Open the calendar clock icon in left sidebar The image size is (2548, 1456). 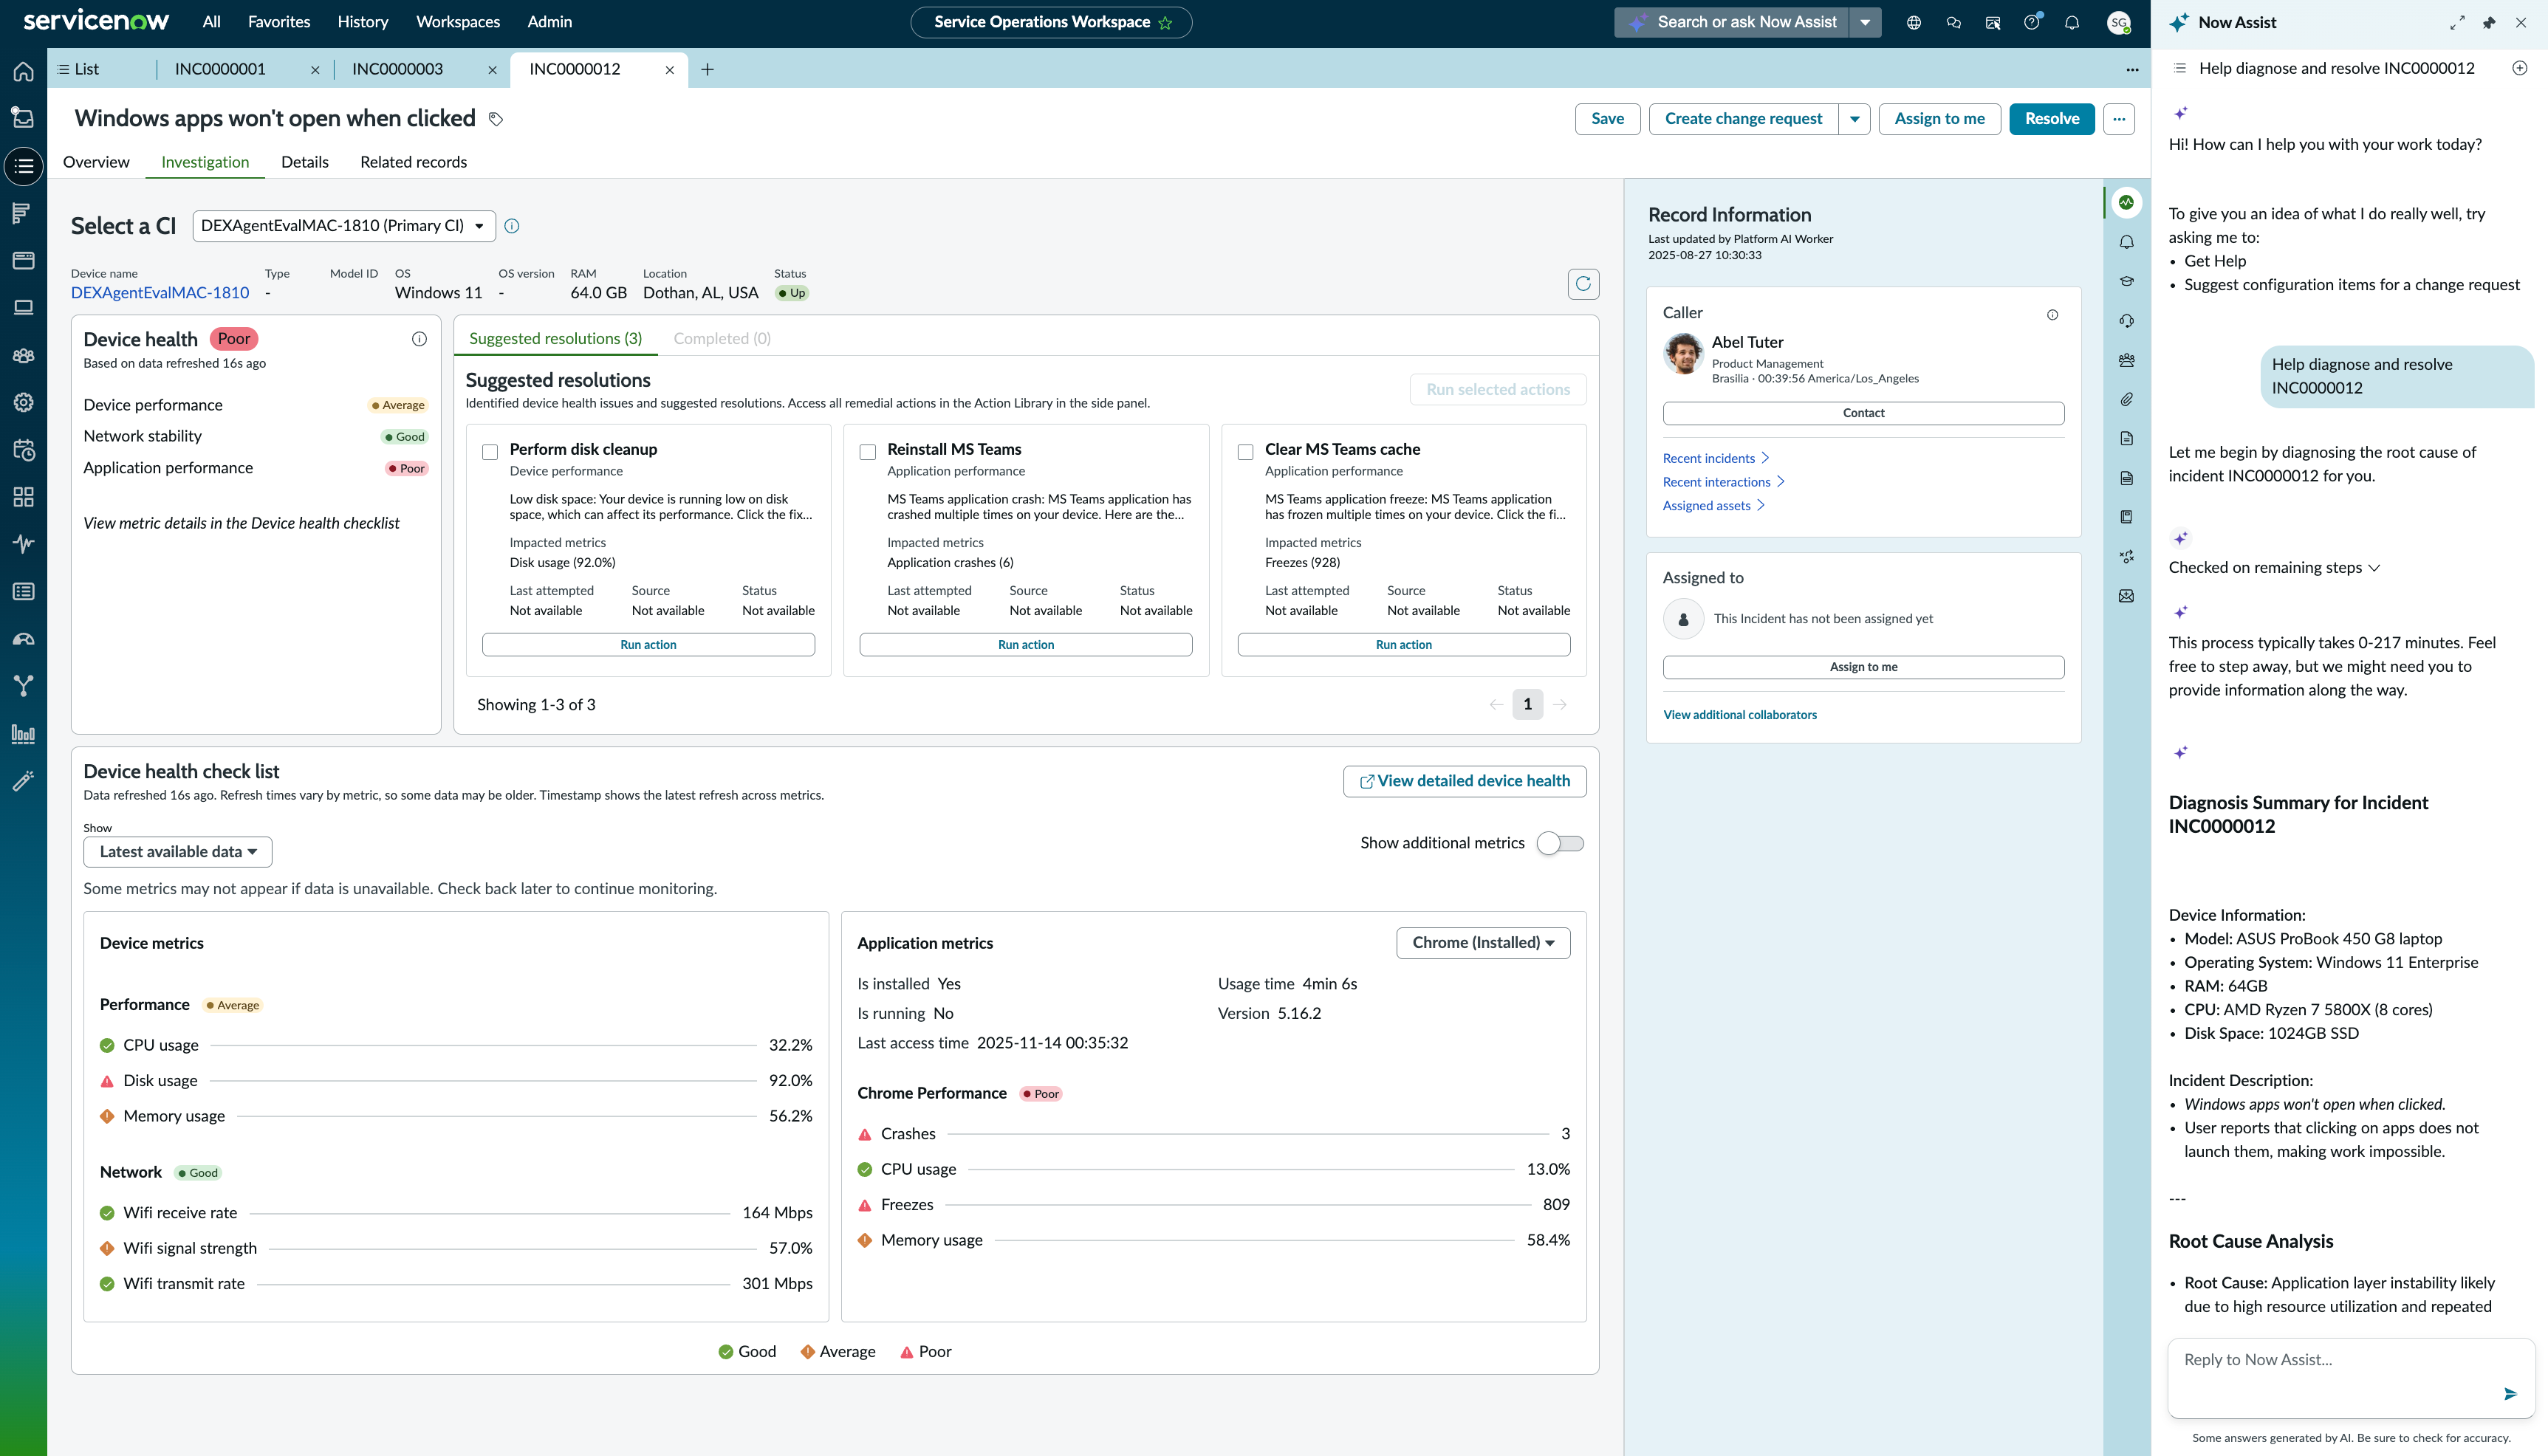point(23,450)
